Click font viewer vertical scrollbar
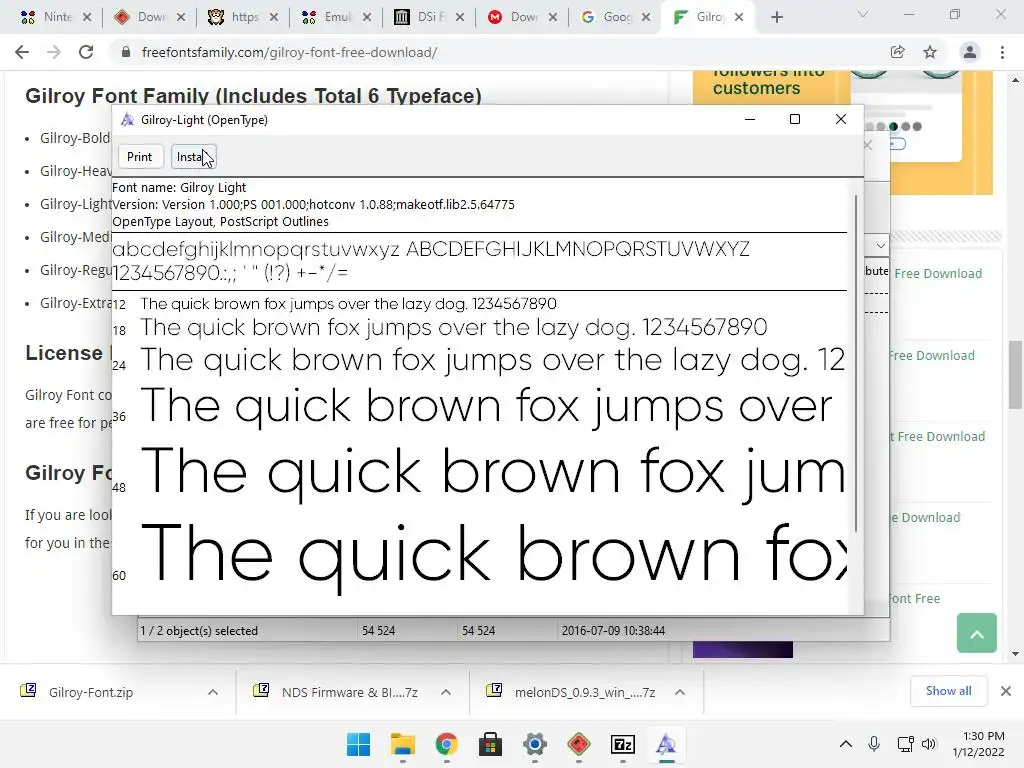Screen dimensions: 1024x768 [856, 362]
